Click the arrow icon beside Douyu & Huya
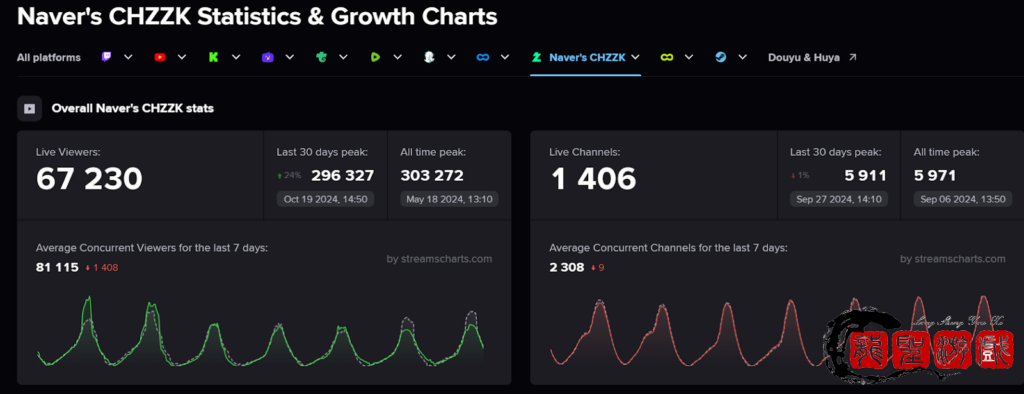This screenshot has width=1024, height=394. (x=852, y=57)
